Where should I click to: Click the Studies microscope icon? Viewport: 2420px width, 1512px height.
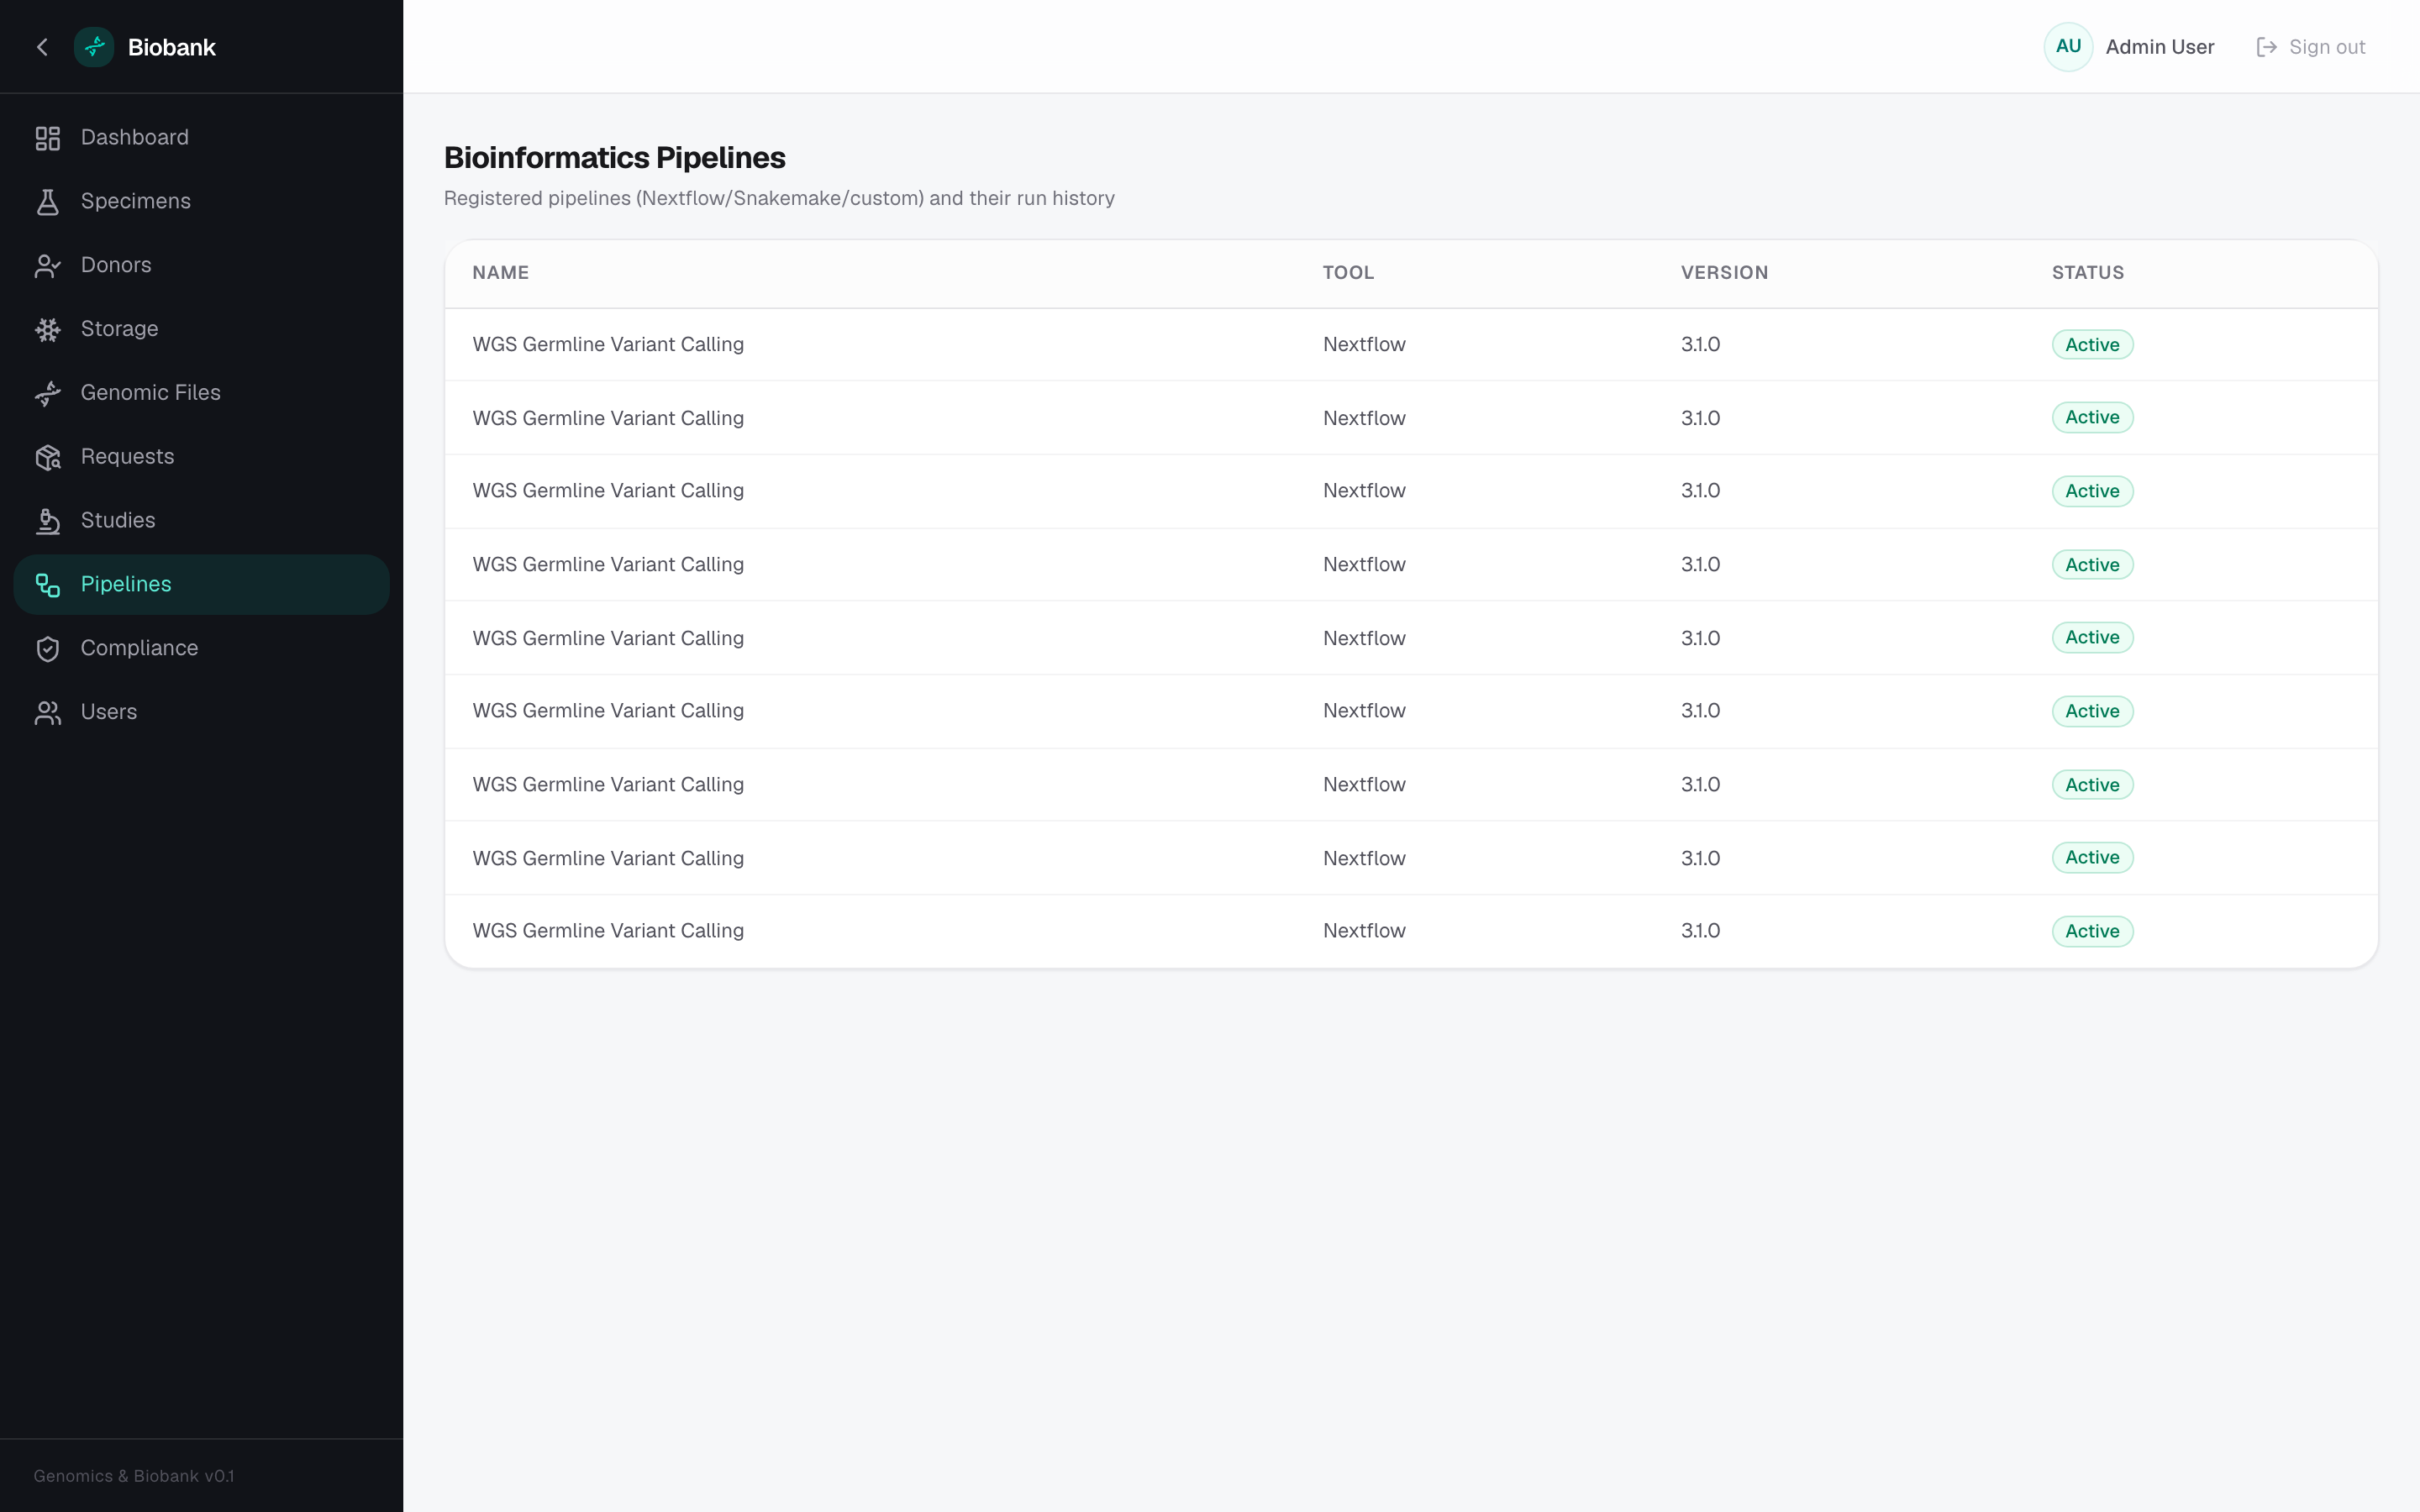[48, 522]
